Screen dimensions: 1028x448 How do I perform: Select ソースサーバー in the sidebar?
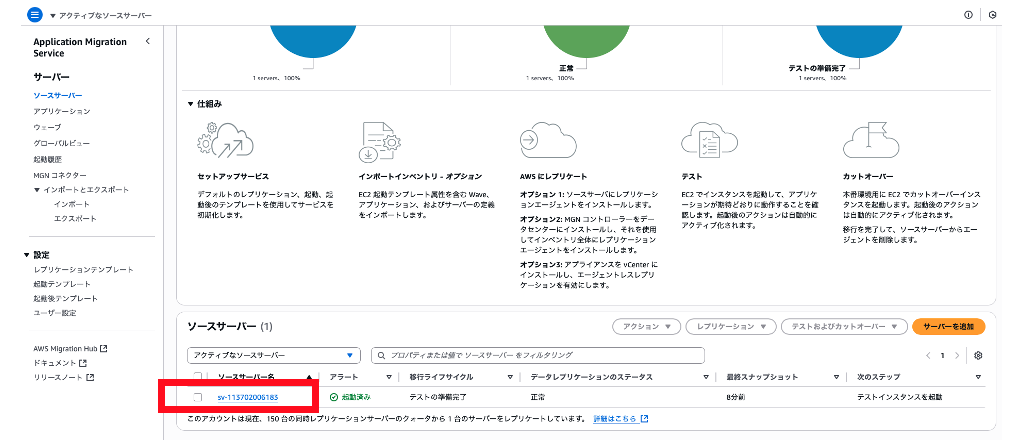tap(58, 96)
